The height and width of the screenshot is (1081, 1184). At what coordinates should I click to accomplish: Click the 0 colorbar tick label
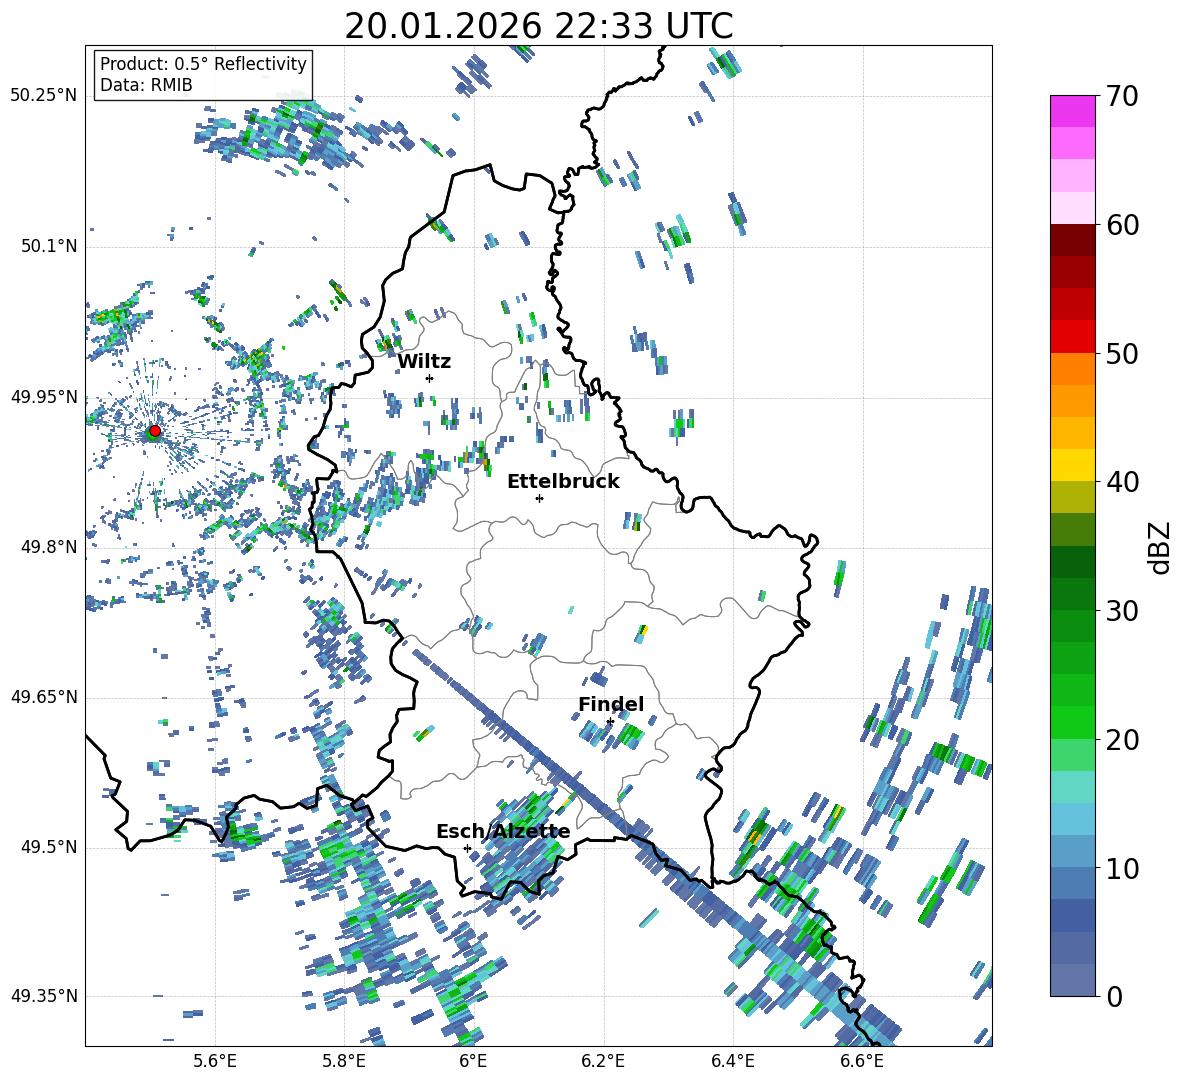pyautogui.click(x=1115, y=997)
